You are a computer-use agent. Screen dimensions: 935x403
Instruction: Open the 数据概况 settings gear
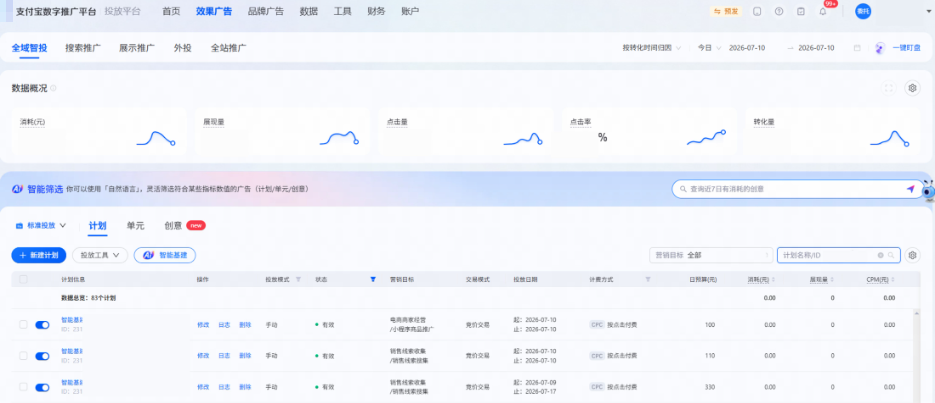pos(912,88)
